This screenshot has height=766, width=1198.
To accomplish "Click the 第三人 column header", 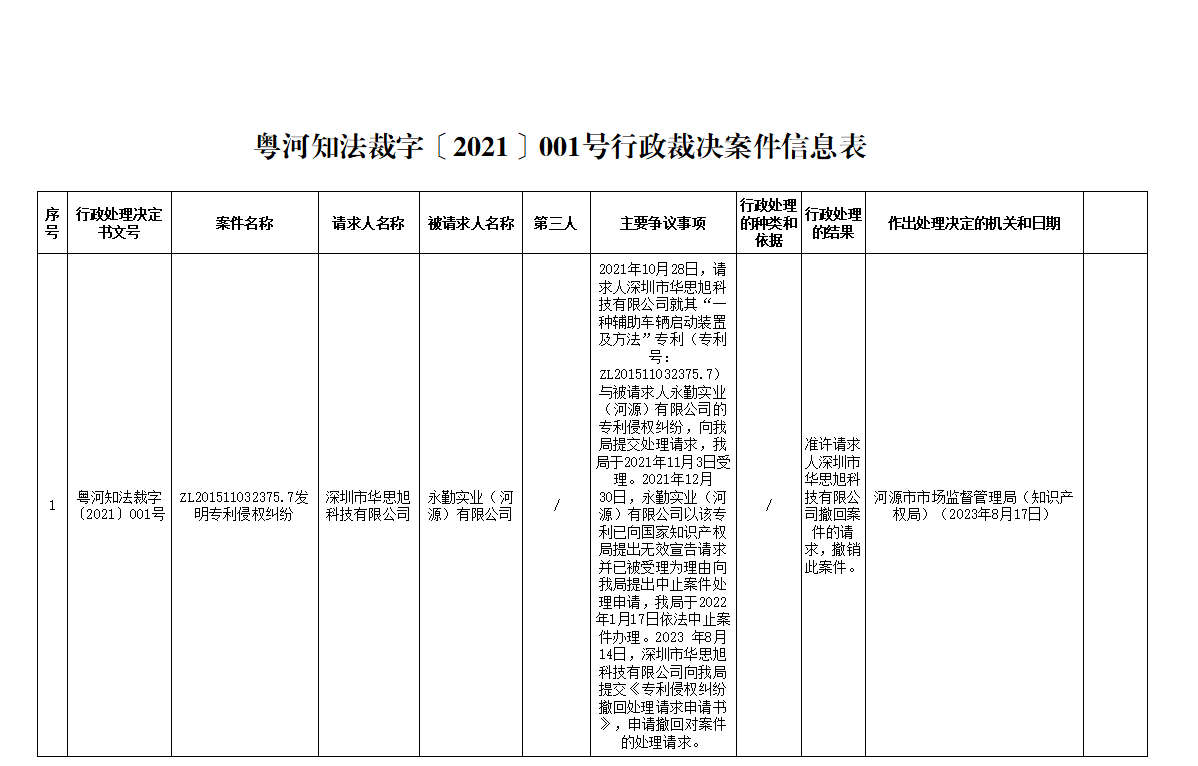I will click(555, 223).
